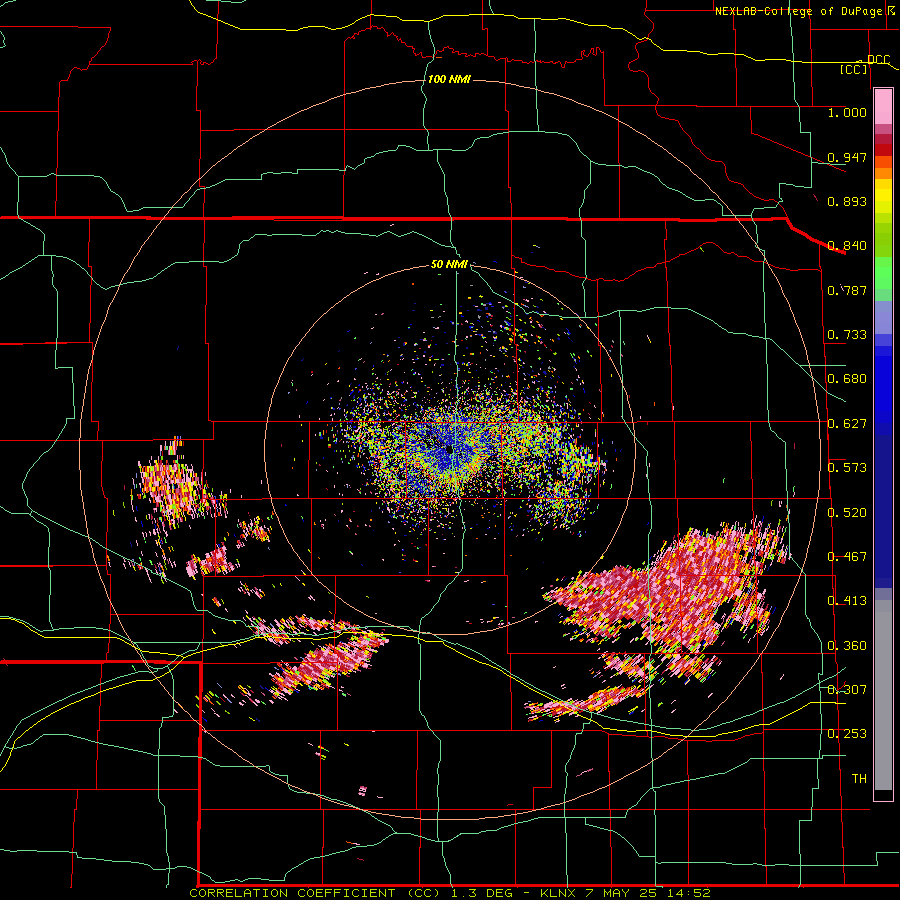Click the radar site center black dot
Image resolution: width=900 pixels, height=900 pixels.
tap(449, 450)
